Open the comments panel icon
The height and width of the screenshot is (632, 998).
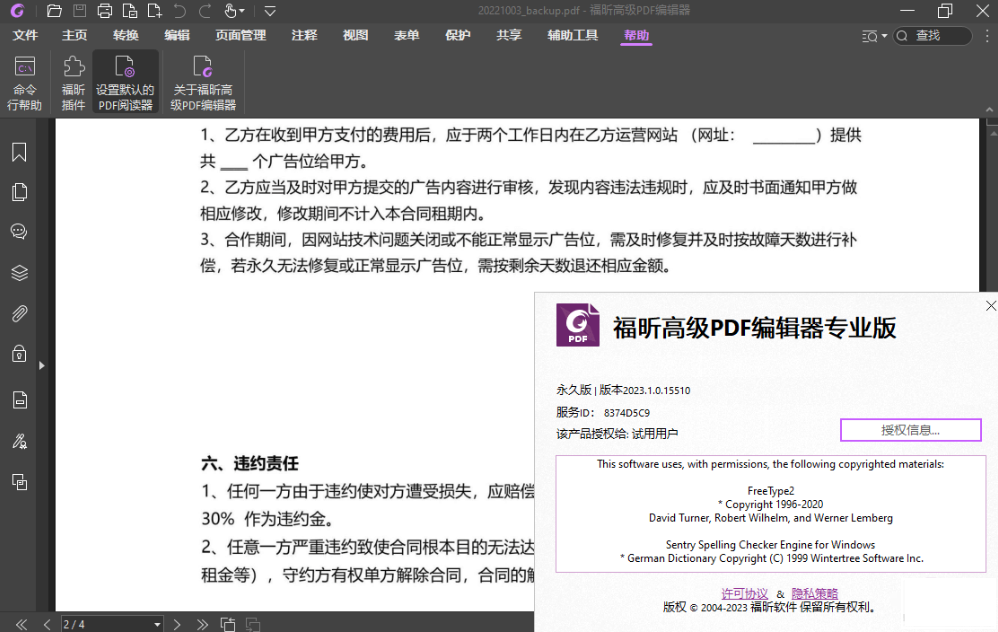click(x=19, y=231)
